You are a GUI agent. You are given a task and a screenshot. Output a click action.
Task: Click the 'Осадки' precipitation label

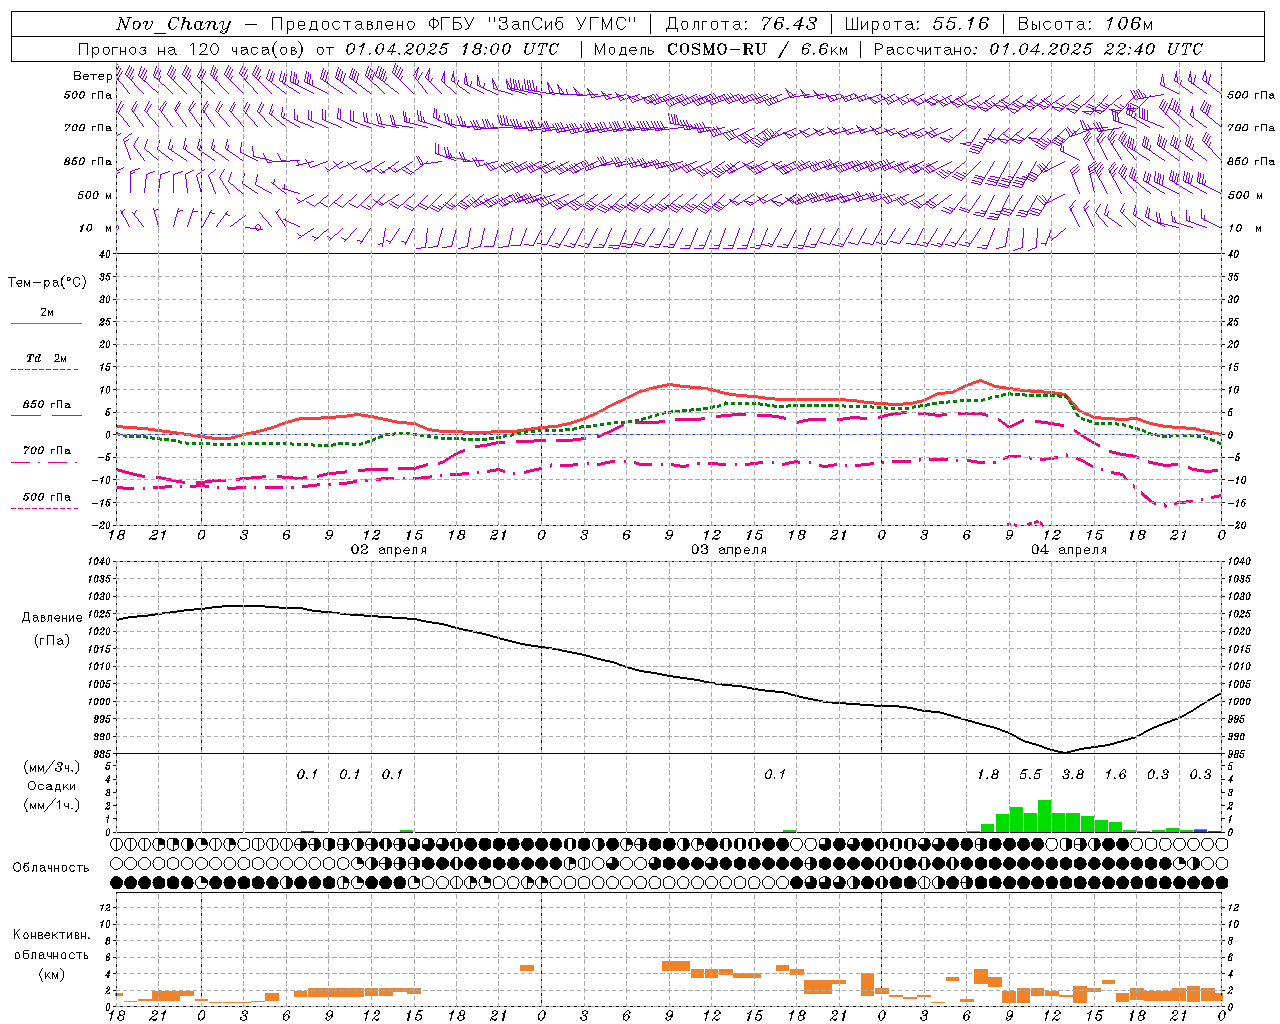tap(51, 786)
